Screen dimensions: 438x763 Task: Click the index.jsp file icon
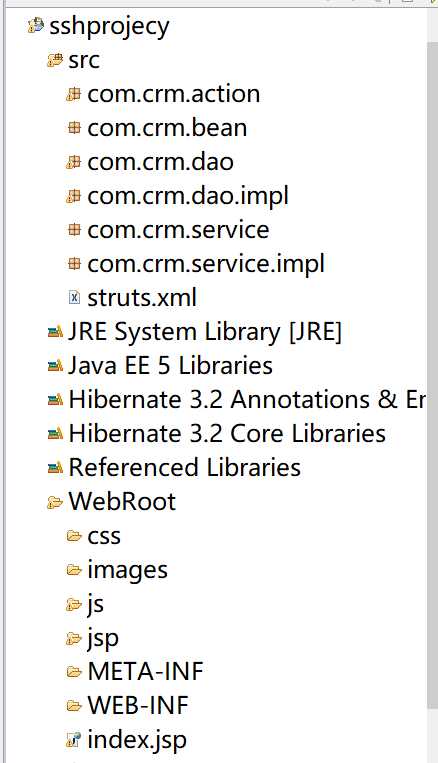73,740
